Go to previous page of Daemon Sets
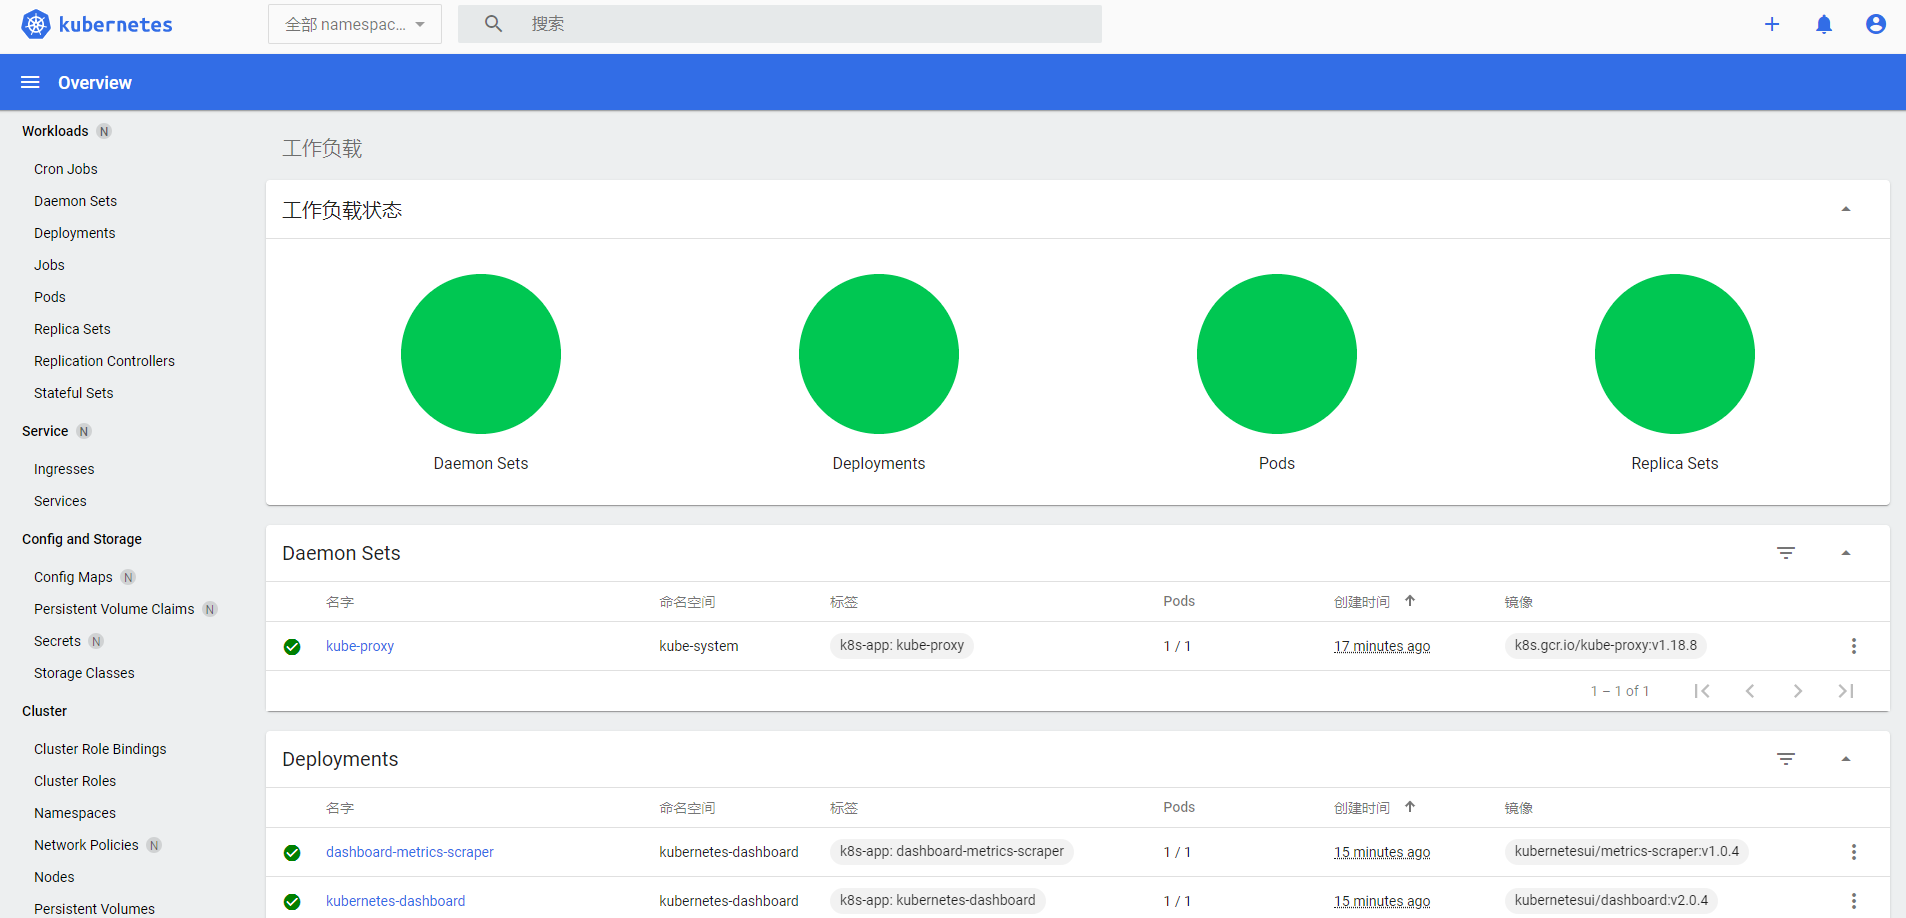1906x918 pixels. pyautogui.click(x=1750, y=691)
